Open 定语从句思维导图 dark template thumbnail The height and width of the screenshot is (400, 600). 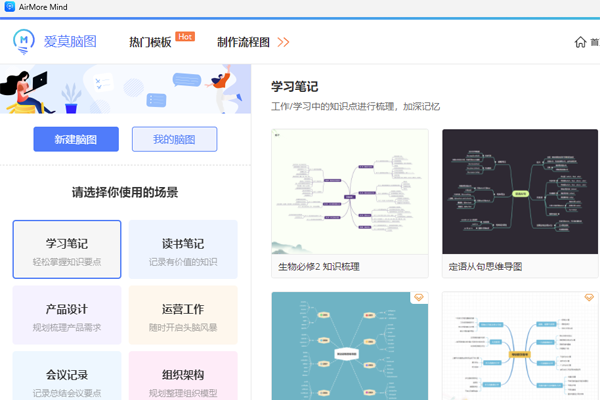pos(520,191)
